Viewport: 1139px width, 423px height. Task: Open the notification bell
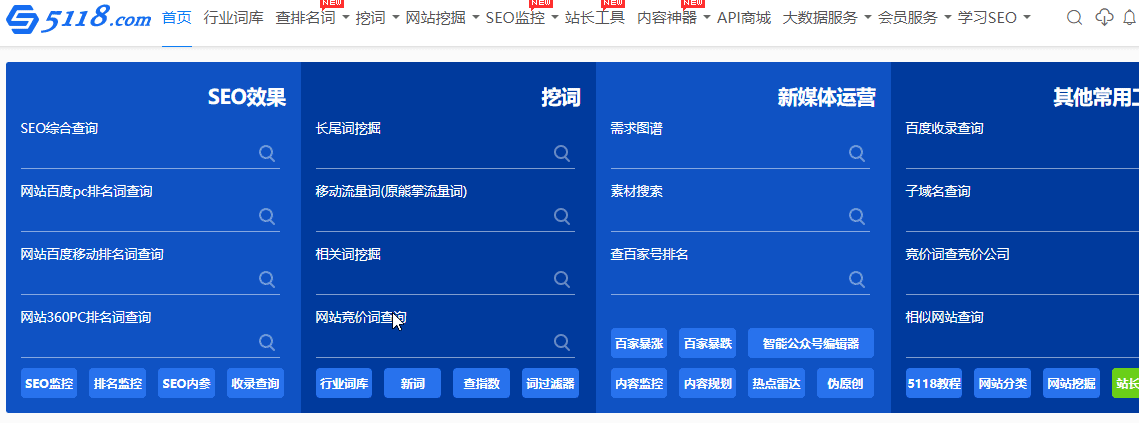tap(1128, 17)
